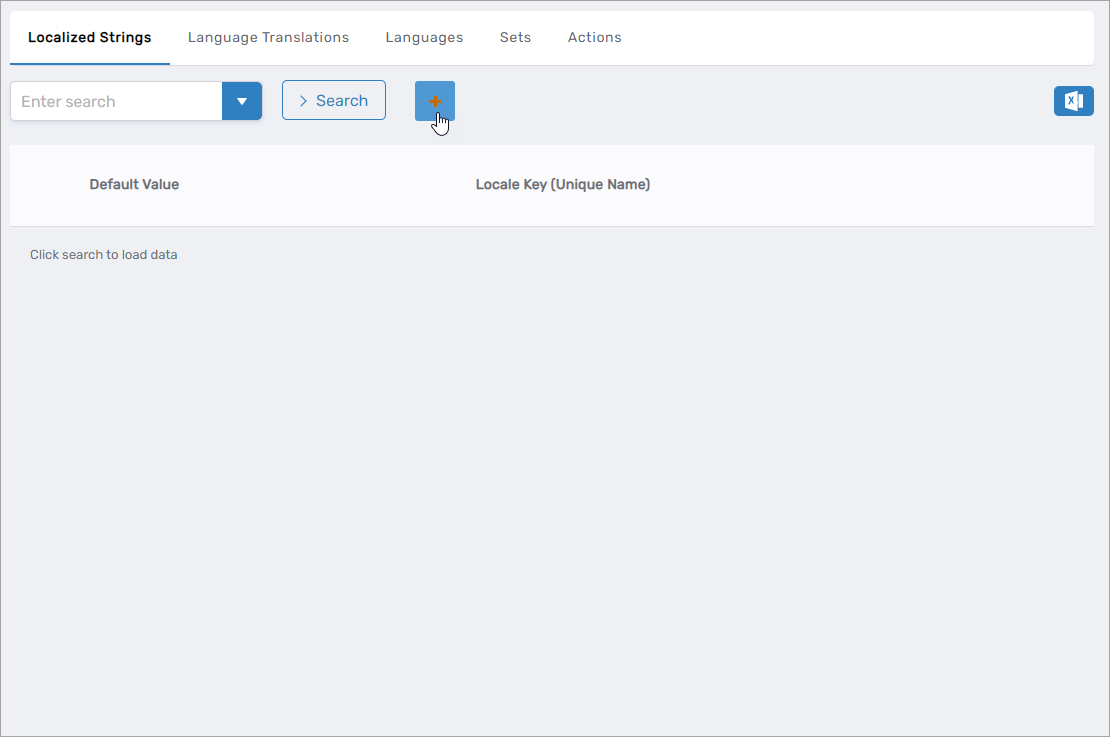The width and height of the screenshot is (1110, 737).
Task: Switch to the Language Translations tab
Action: click(x=268, y=37)
